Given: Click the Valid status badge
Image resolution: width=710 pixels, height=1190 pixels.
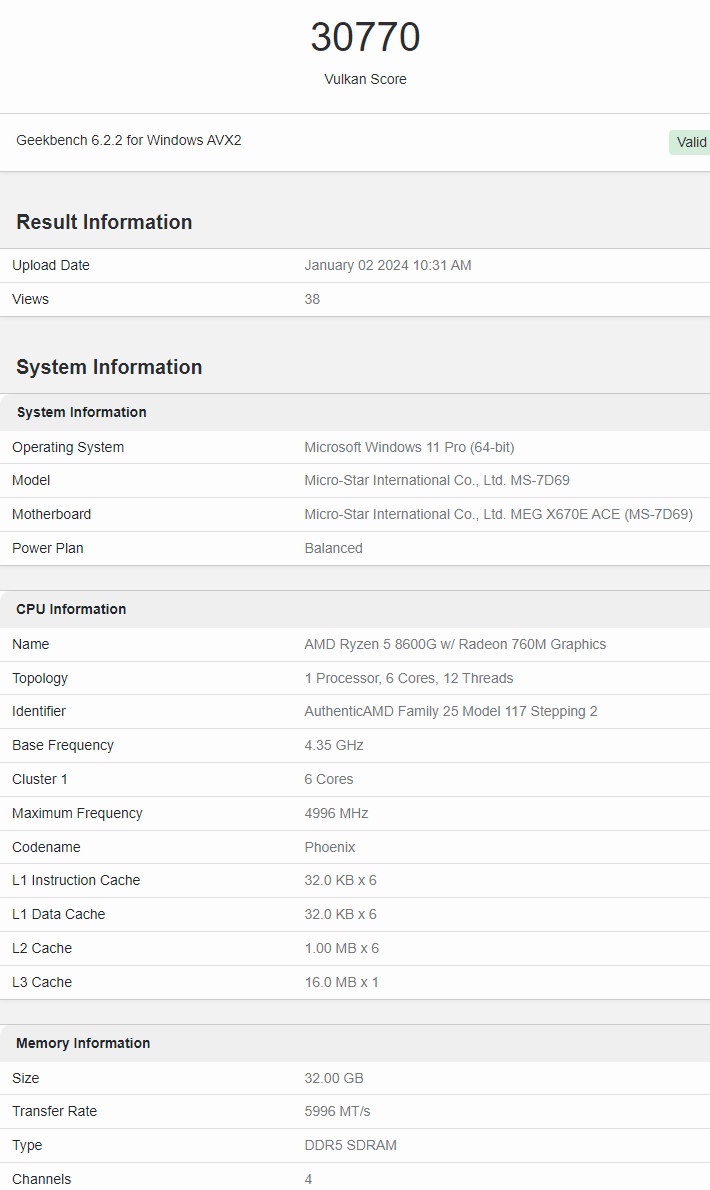Looking at the screenshot, I should [690, 142].
